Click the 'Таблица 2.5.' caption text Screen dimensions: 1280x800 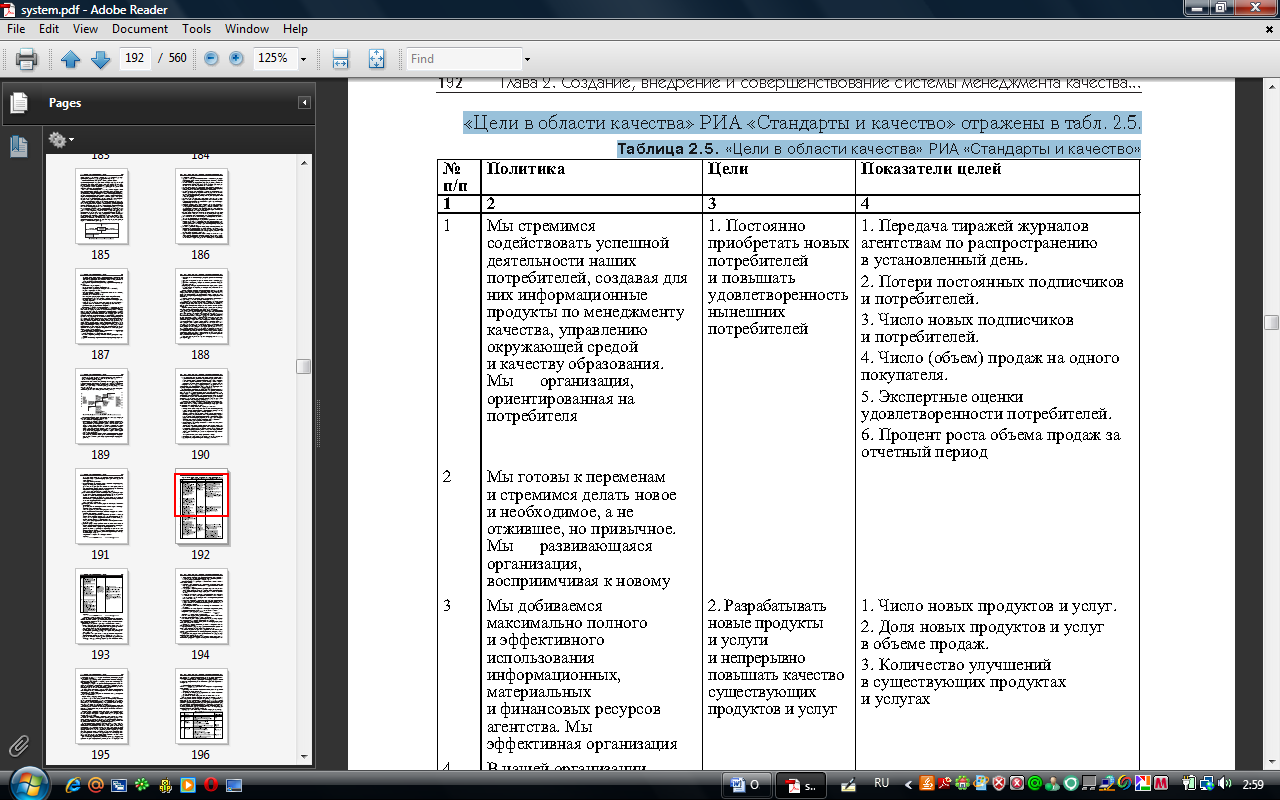(x=668, y=149)
